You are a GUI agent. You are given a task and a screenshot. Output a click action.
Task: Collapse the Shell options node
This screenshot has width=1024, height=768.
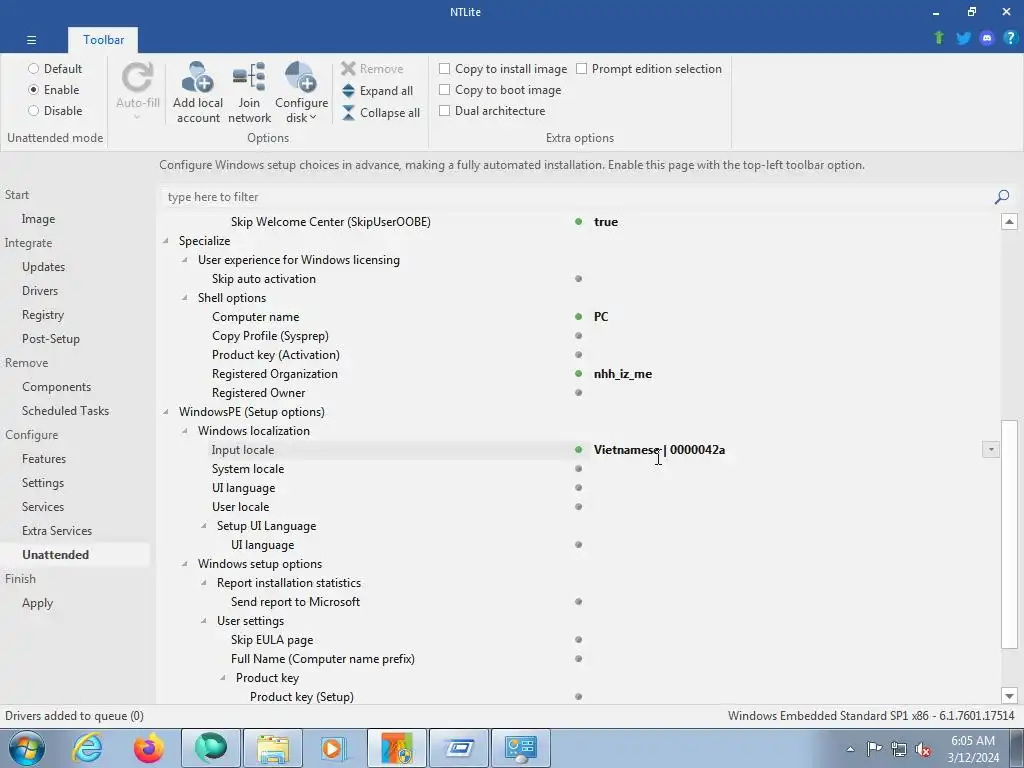click(185, 298)
